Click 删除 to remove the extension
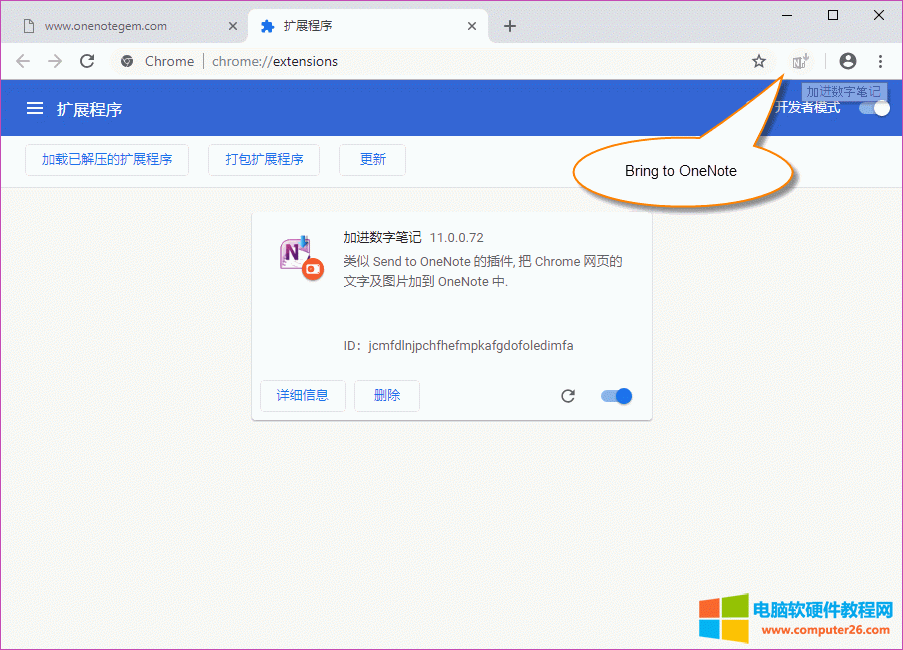 pyautogui.click(x=387, y=395)
